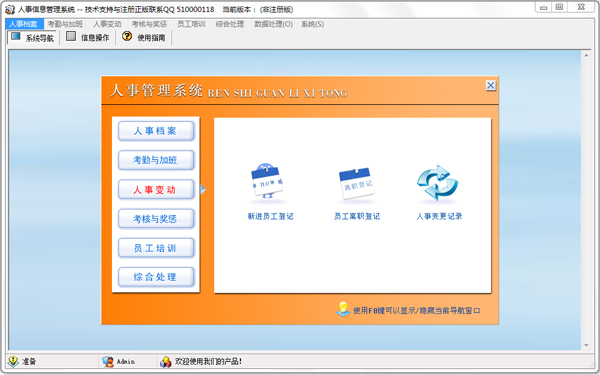
Task: Click the 系统导航 toolbar icon
Action: pyautogui.click(x=16, y=37)
